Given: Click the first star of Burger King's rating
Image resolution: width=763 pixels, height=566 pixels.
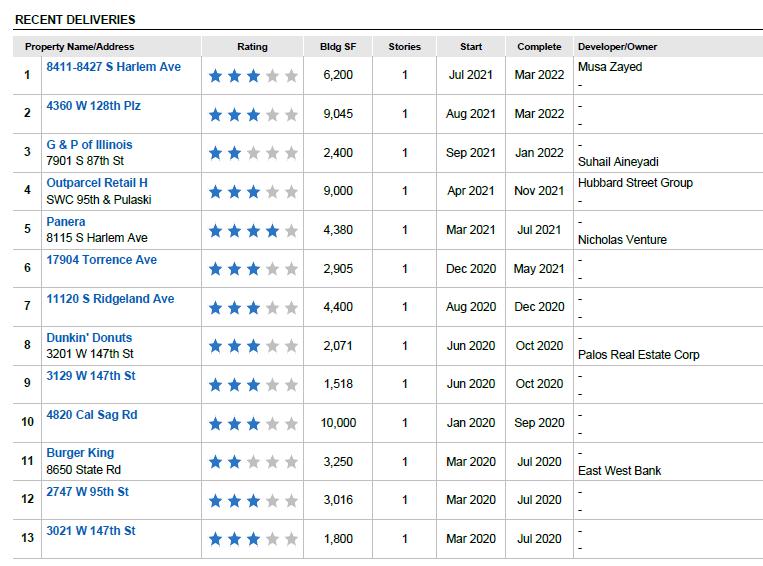Looking at the screenshot, I should (x=215, y=461).
